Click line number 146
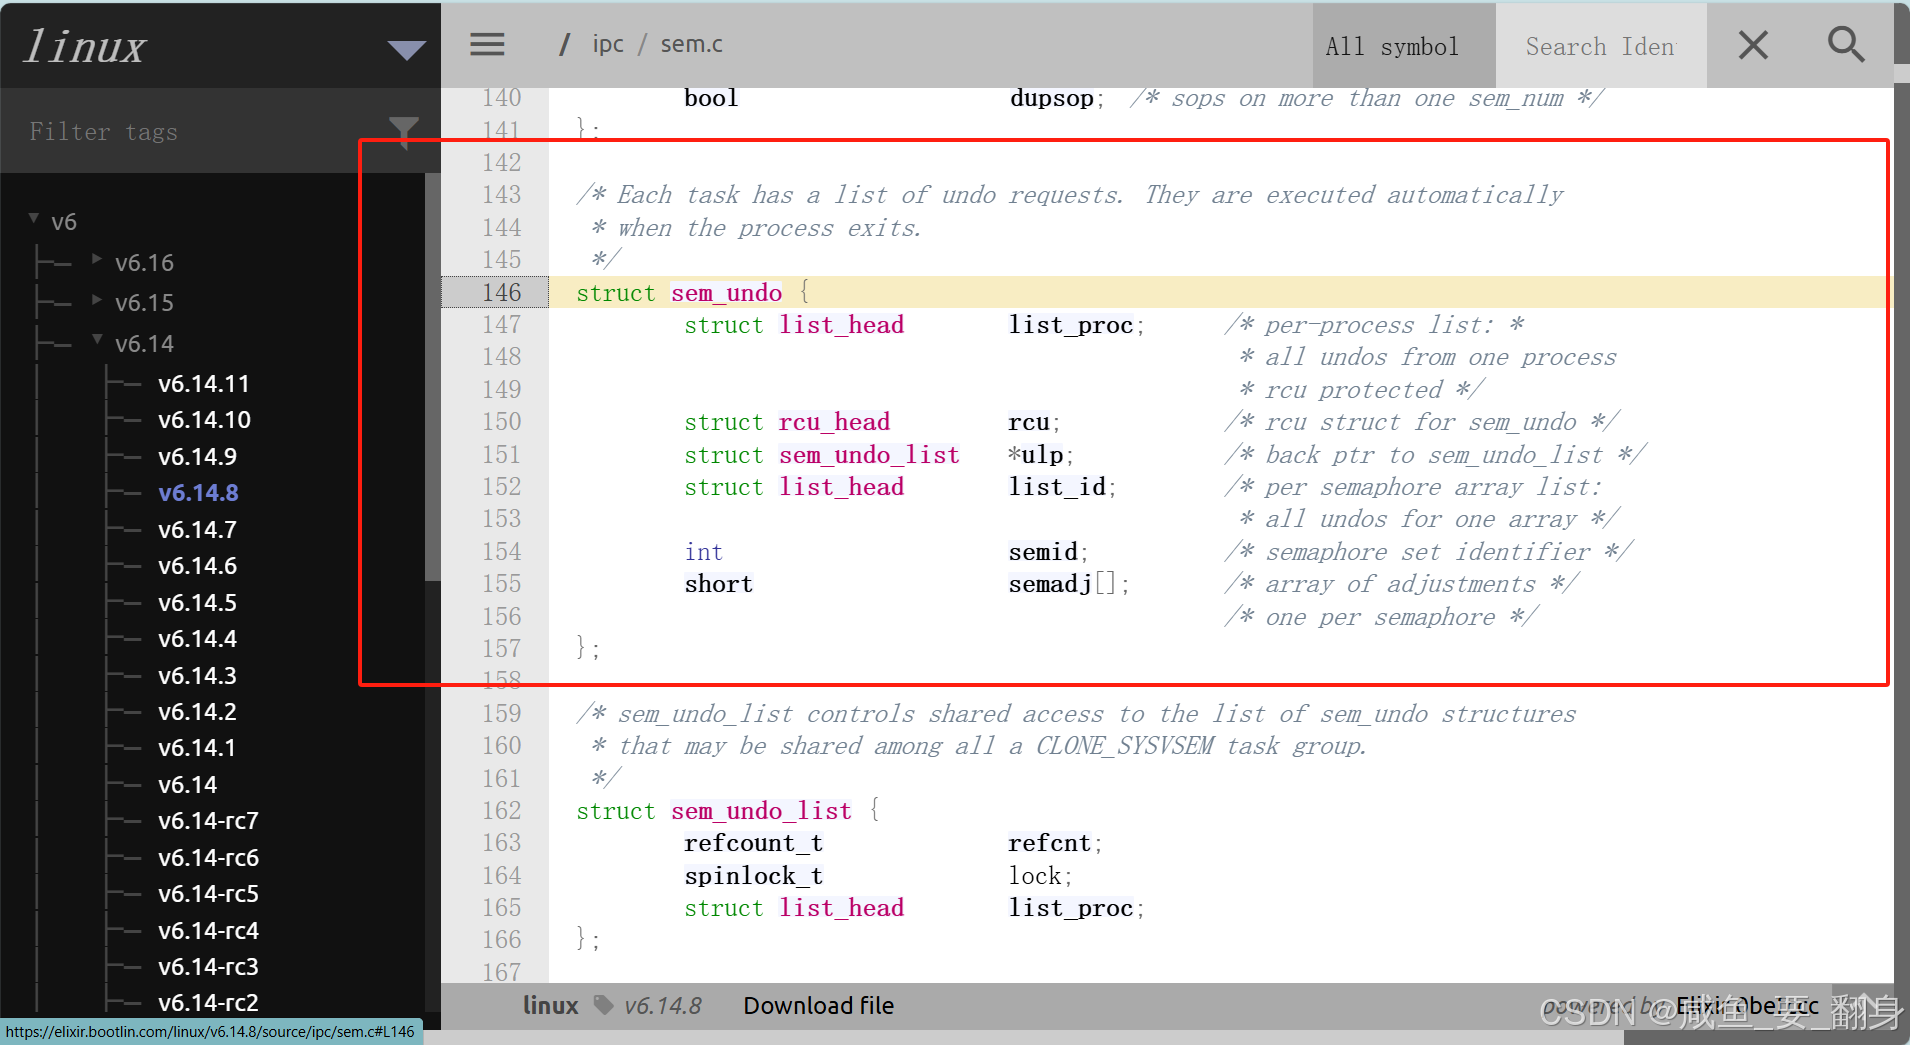Viewport: 1910px width, 1045px height. pos(502,292)
